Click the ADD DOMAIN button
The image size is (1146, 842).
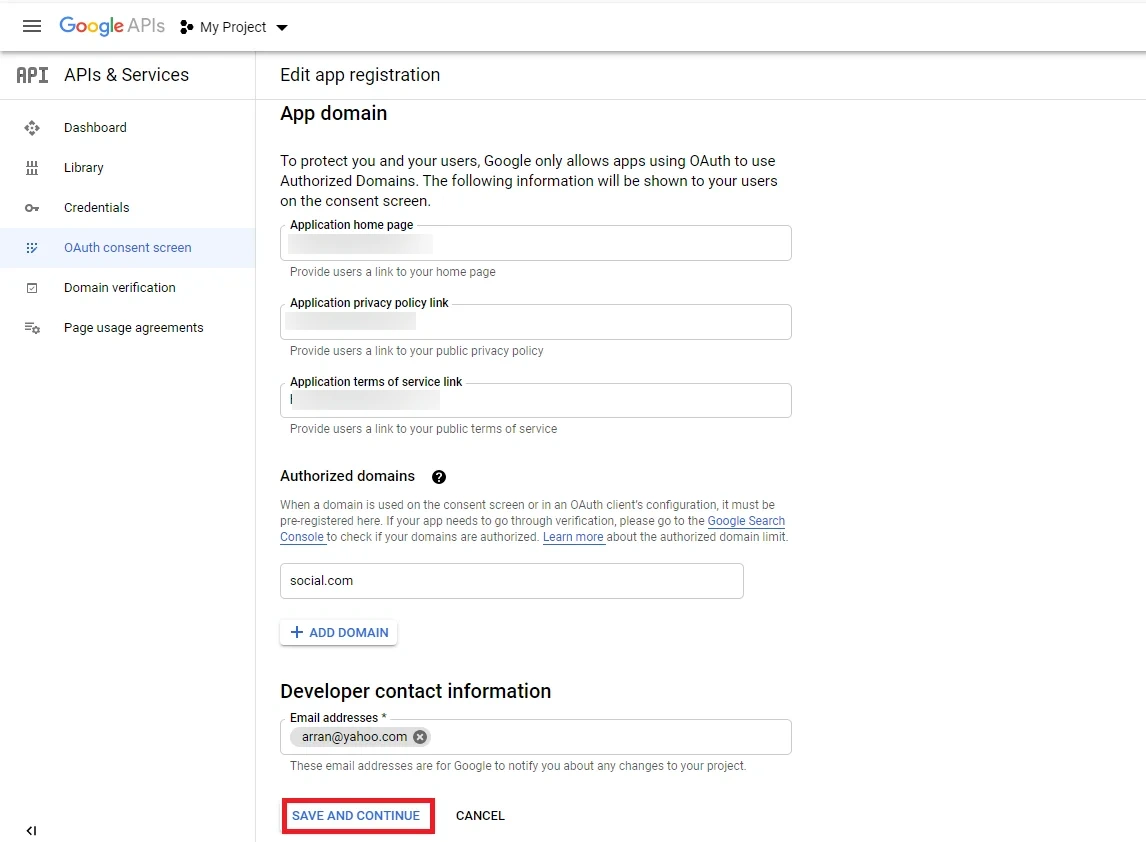338,632
